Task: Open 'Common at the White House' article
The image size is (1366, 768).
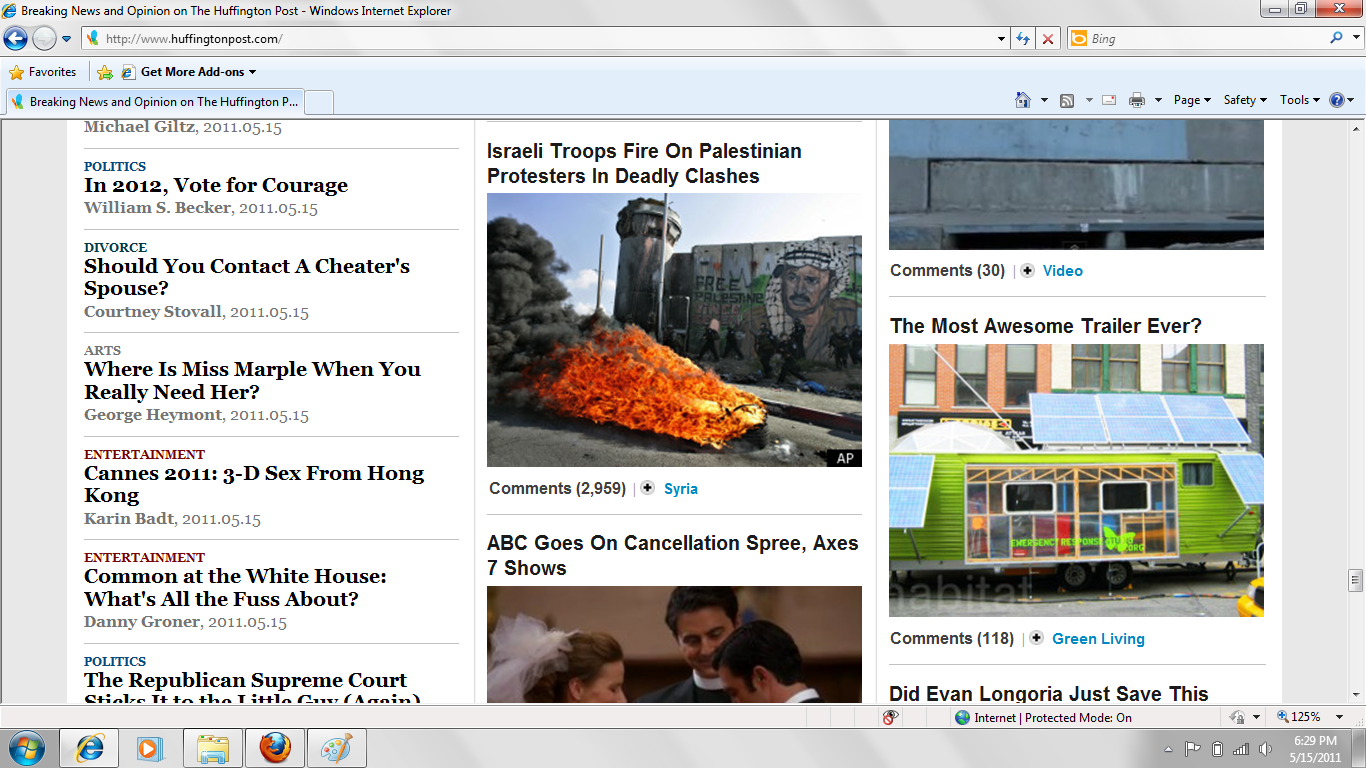Action: coord(235,588)
